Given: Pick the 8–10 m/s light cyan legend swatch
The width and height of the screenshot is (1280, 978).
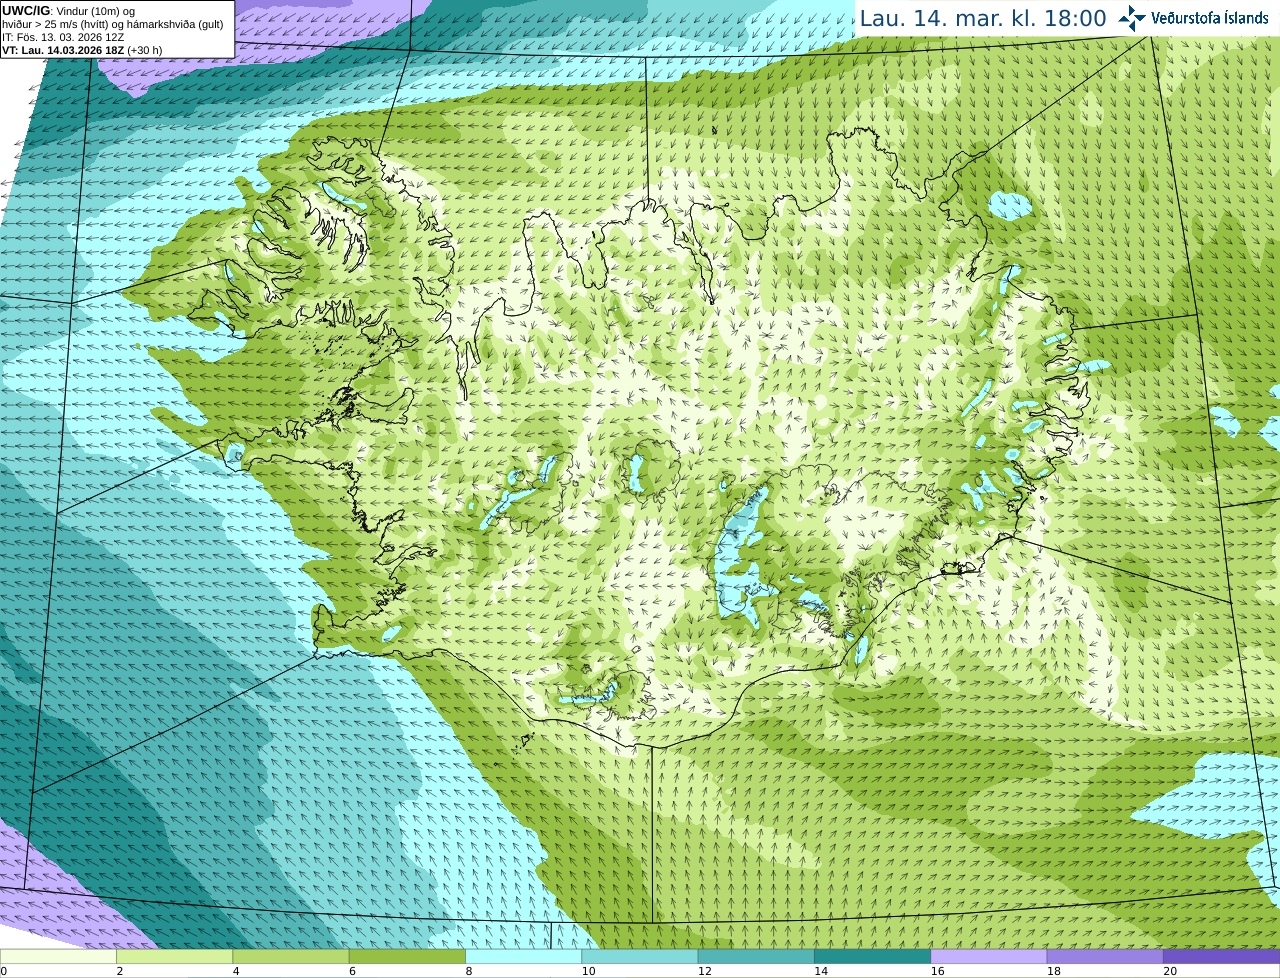Looking at the screenshot, I should click(x=524, y=956).
